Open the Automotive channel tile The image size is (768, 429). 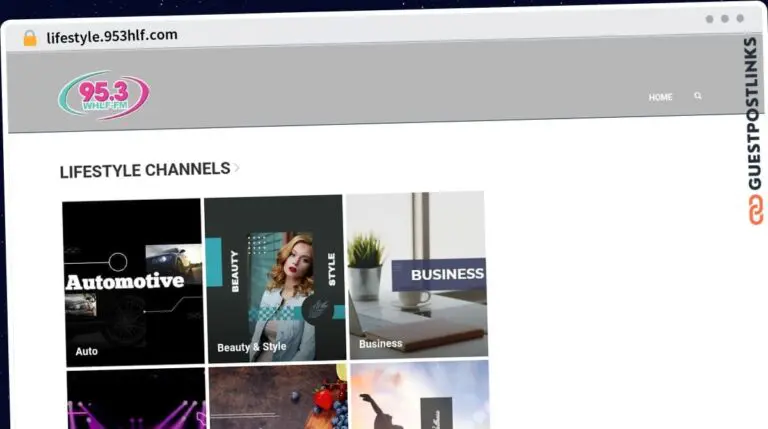click(x=133, y=282)
